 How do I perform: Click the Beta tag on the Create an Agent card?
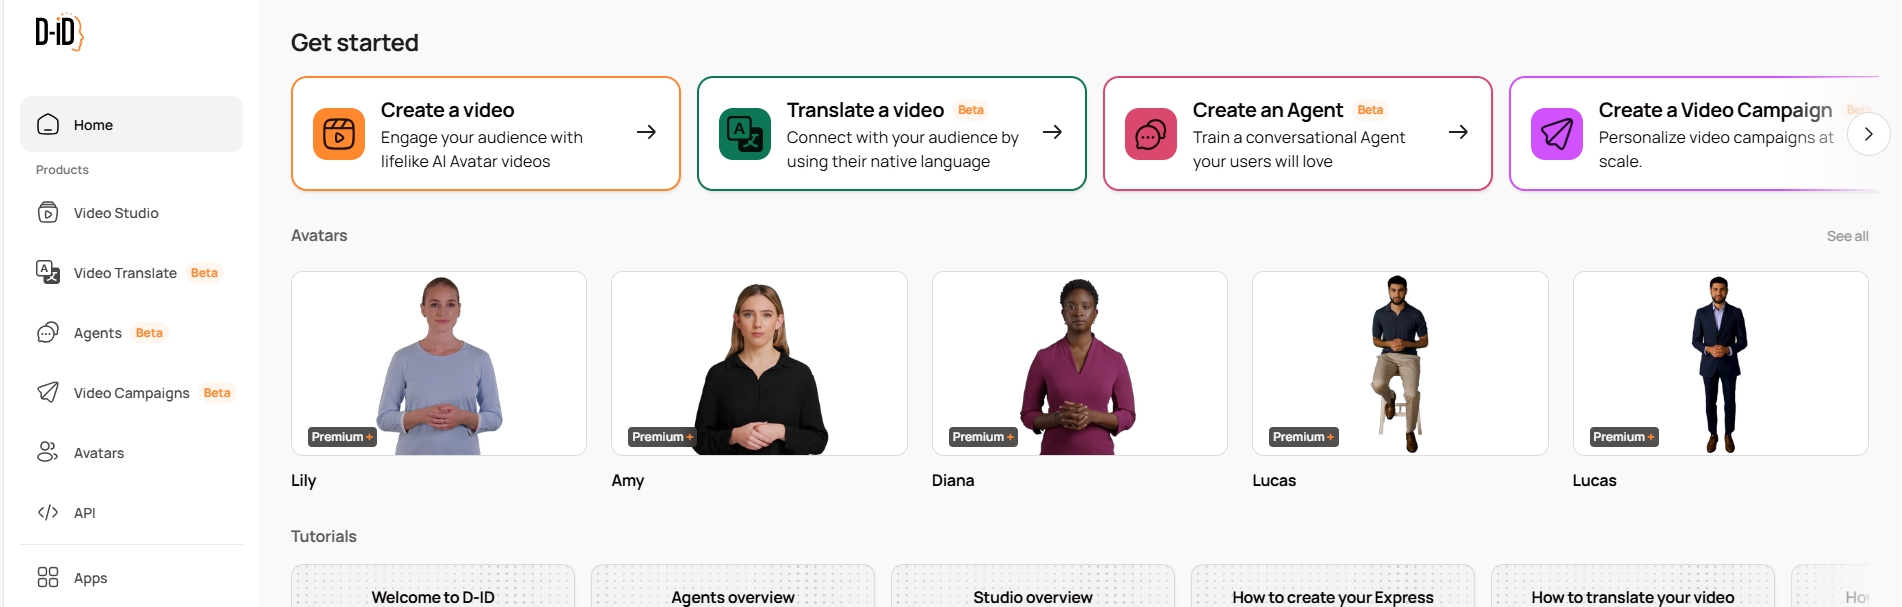pyautogui.click(x=1371, y=110)
